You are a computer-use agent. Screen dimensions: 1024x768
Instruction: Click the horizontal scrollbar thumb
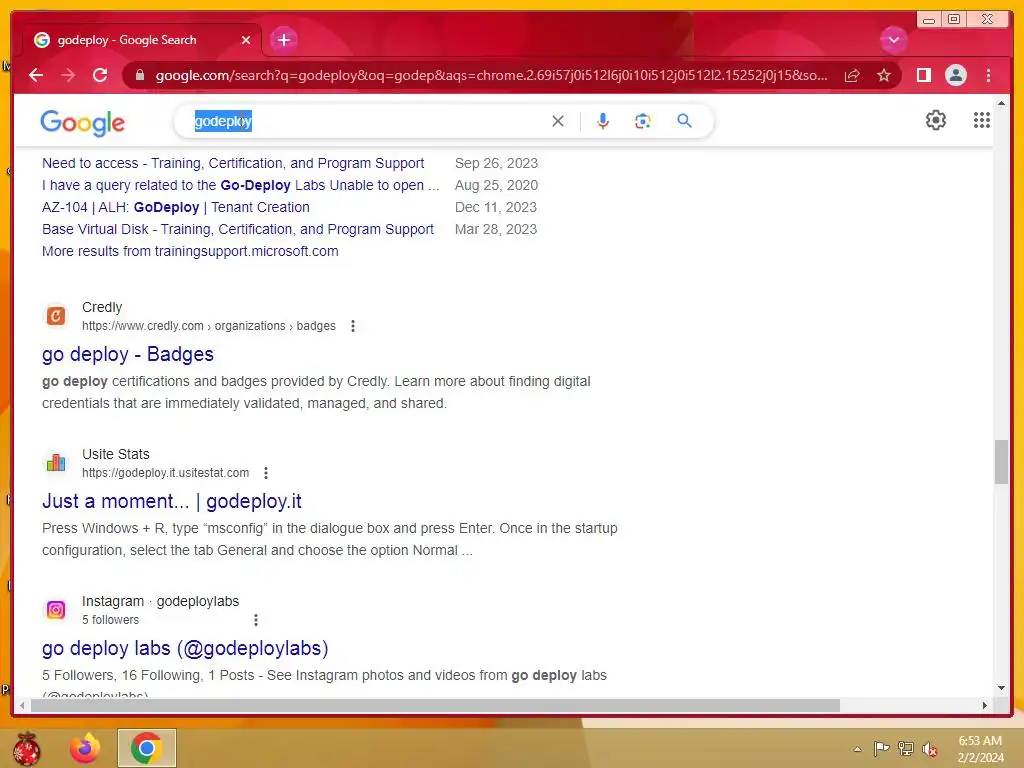(435, 705)
